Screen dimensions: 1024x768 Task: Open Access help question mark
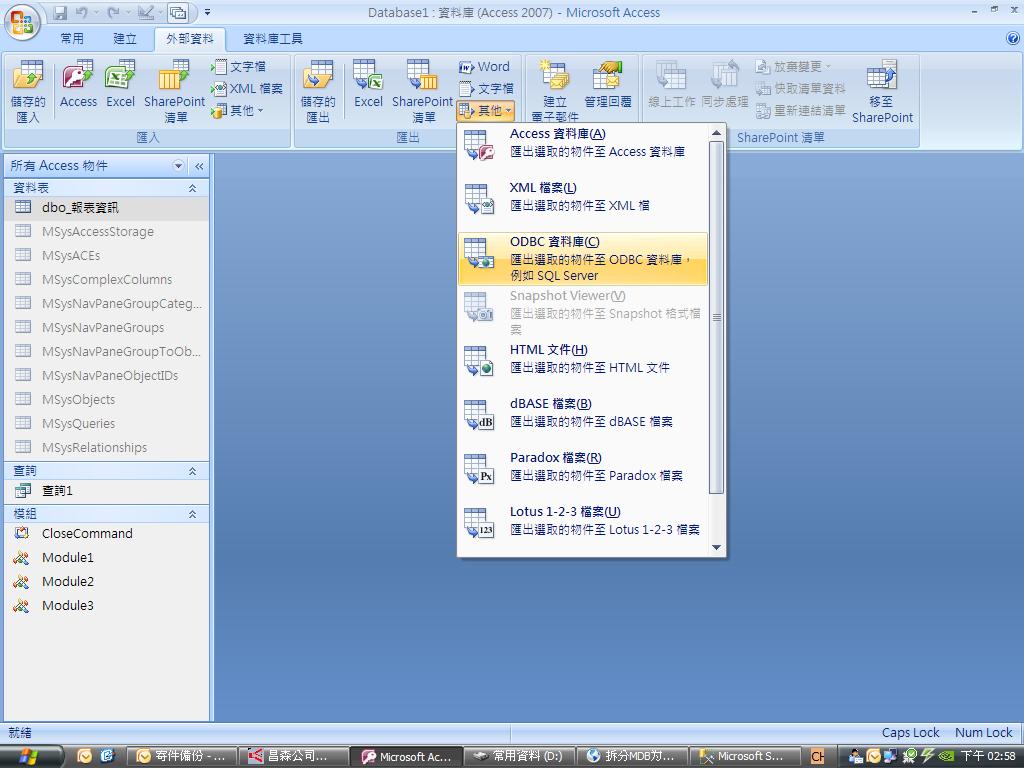(x=1013, y=39)
